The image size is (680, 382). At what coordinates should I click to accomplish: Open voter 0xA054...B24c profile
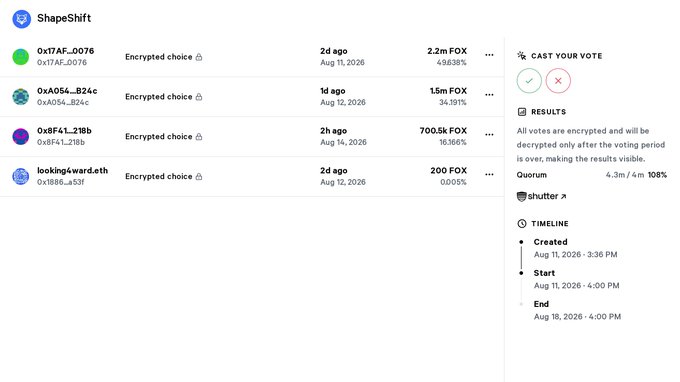pos(67,91)
